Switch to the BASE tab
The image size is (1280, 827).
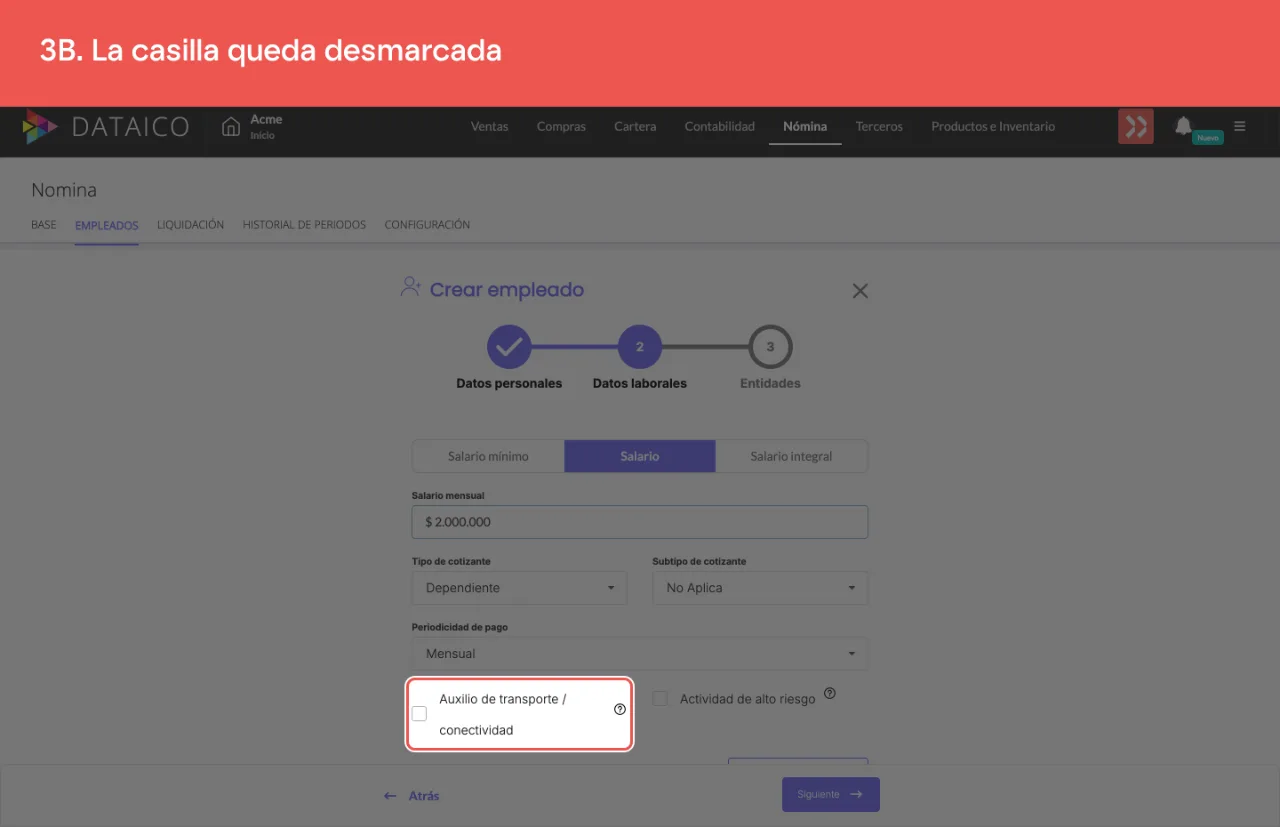[x=44, y=225]
